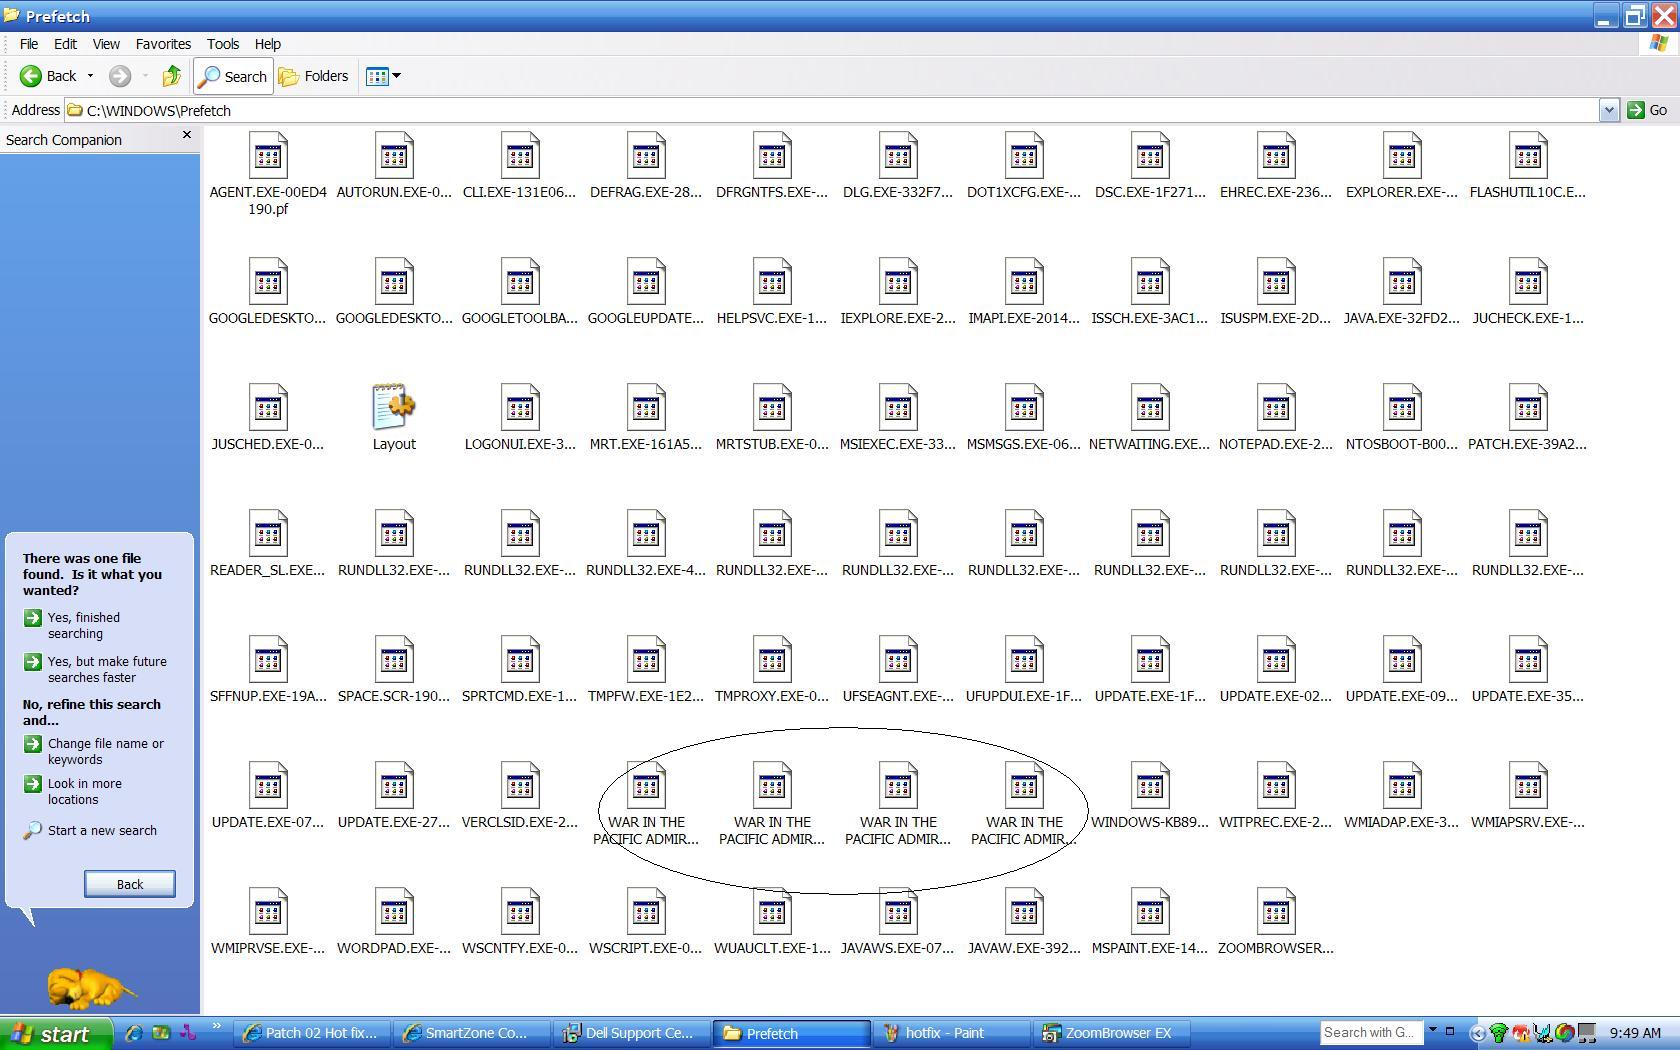Toggle the Search companion pane
The image size is (1680, 1050).
pyautogui.click(x=233, y=76)
